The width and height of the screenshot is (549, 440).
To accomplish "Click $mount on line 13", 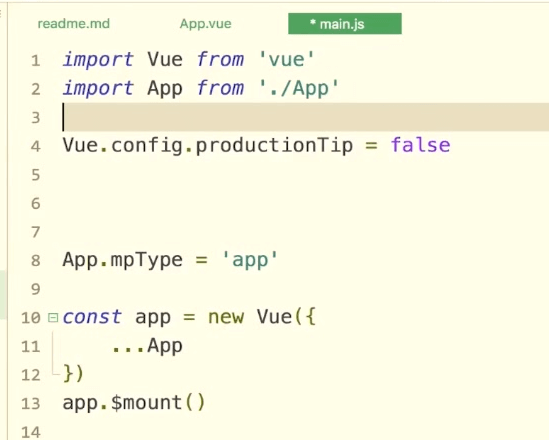I will click(147, 403).
